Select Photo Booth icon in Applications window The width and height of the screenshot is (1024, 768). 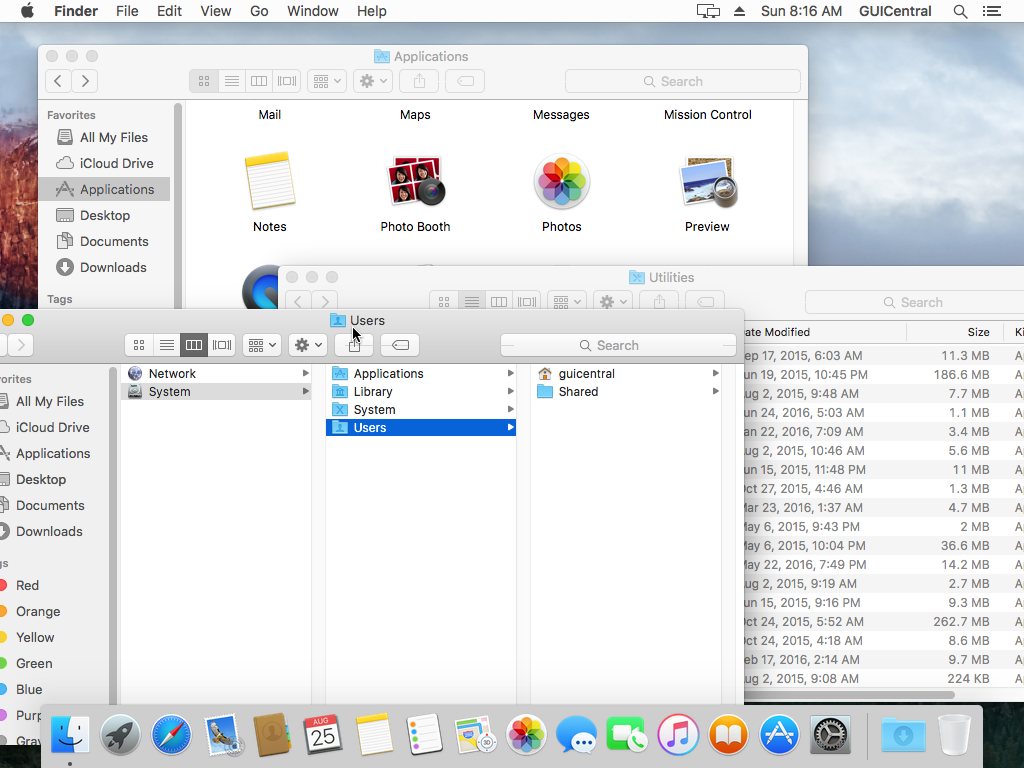pos(416,182)
